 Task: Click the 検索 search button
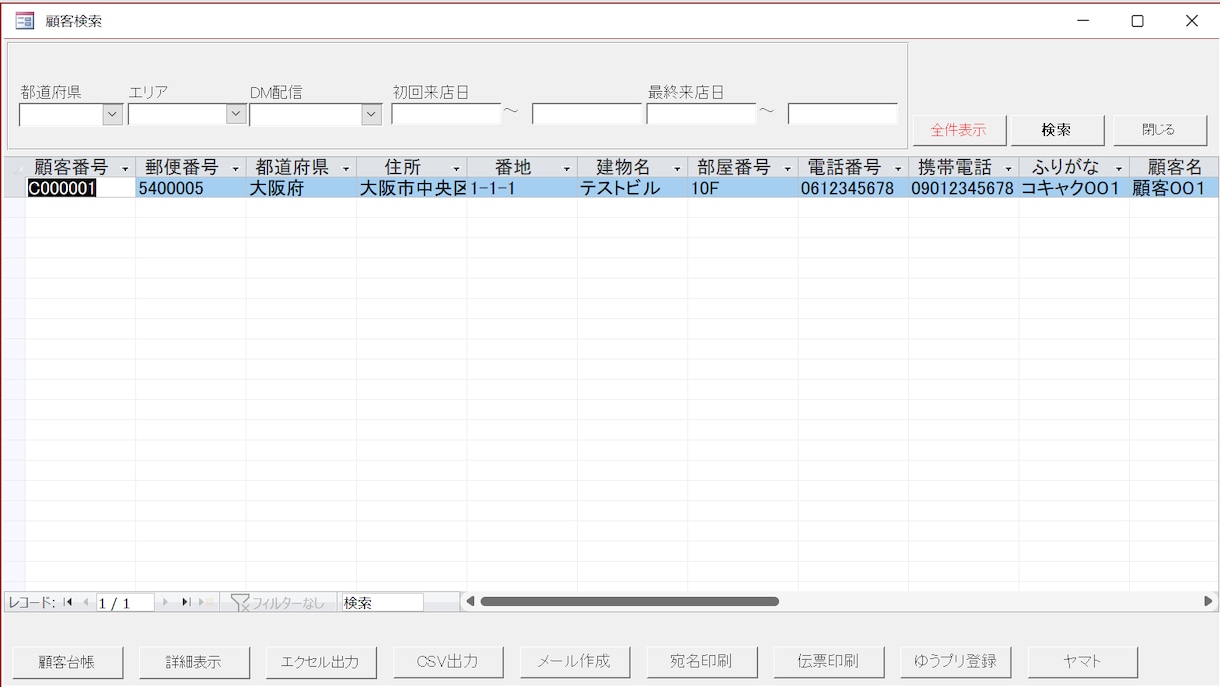pos(1057,130)
